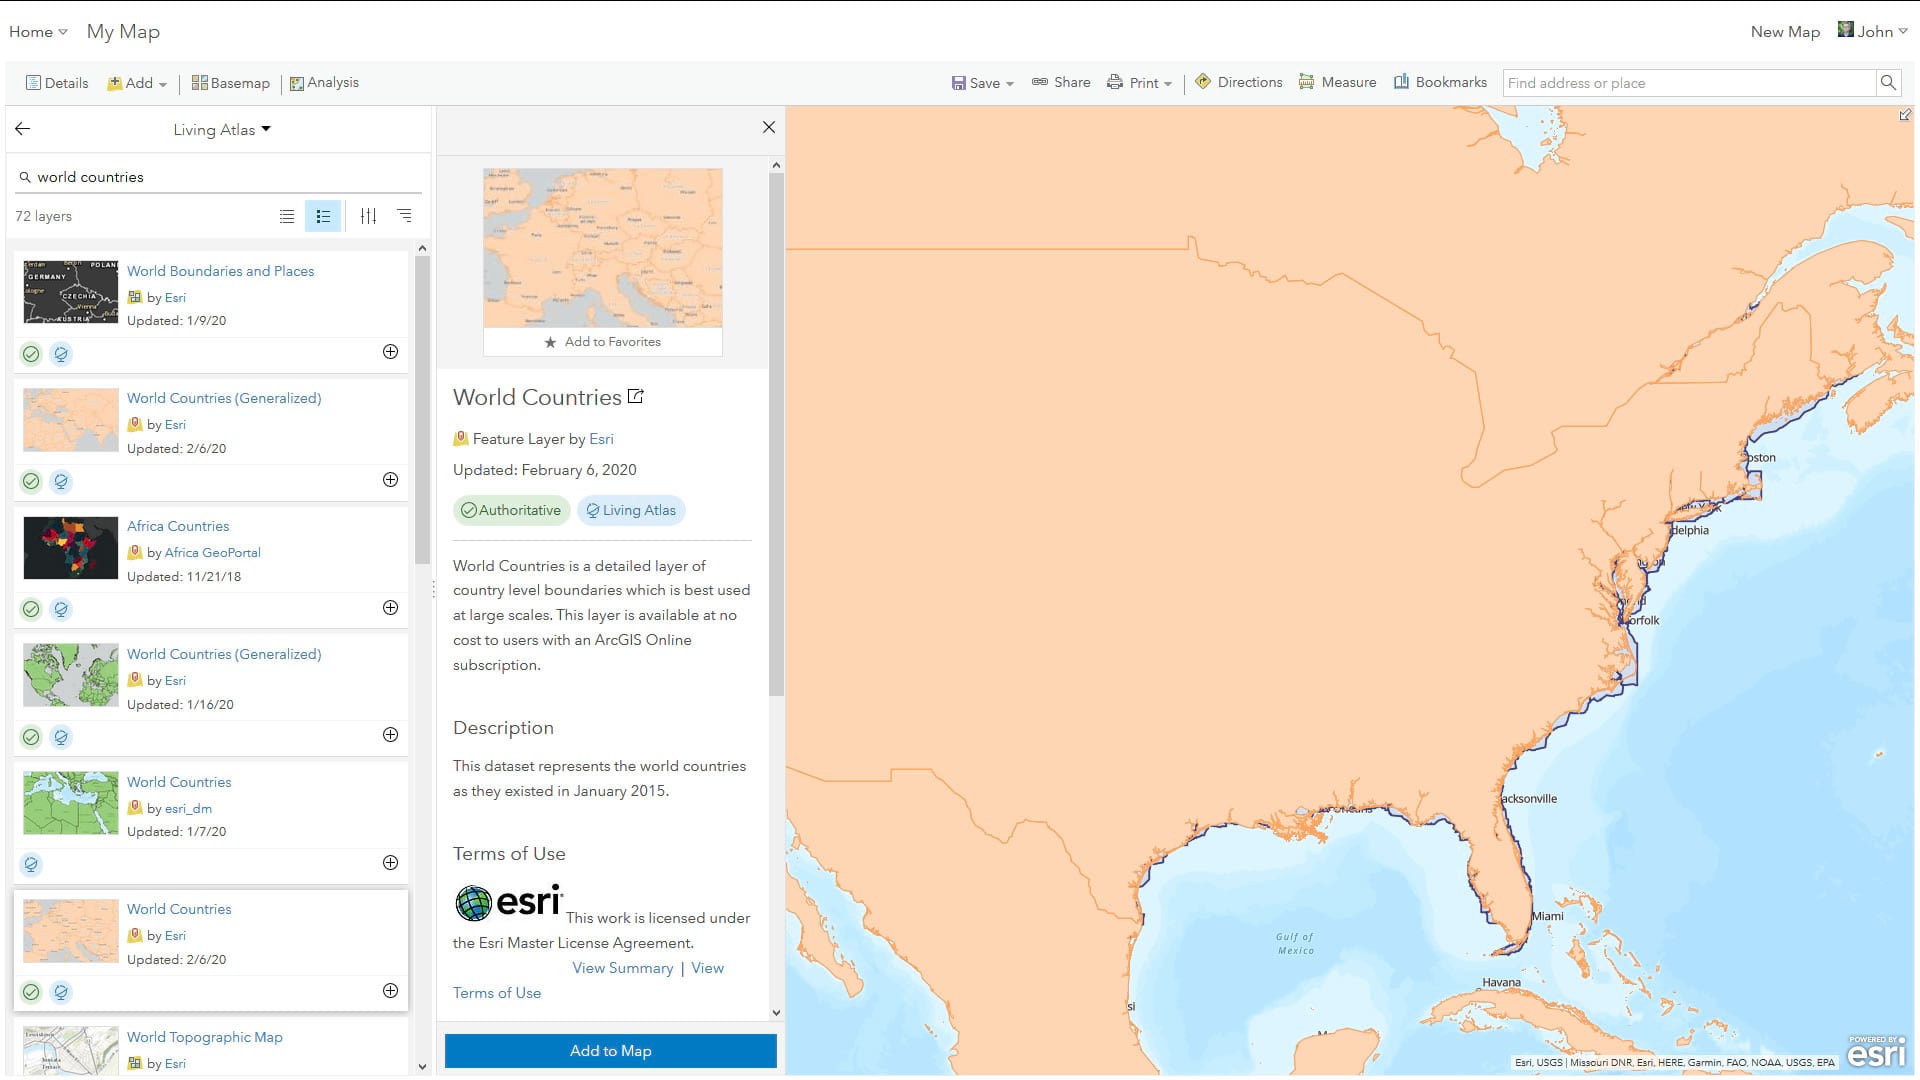Viewport: 1920px width, 1080px height.
Task: Open the Measure tool
Action: 1337,82
